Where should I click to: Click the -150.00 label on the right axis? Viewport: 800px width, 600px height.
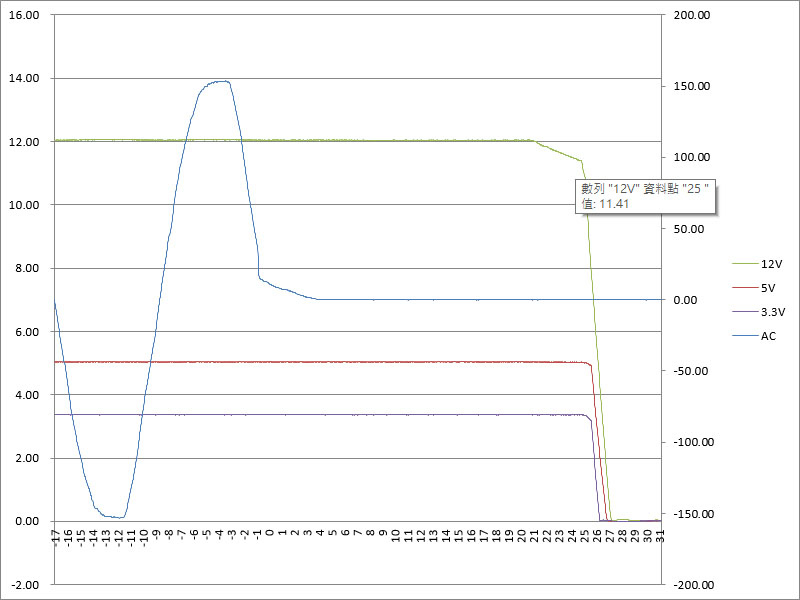tap(694, 514)
